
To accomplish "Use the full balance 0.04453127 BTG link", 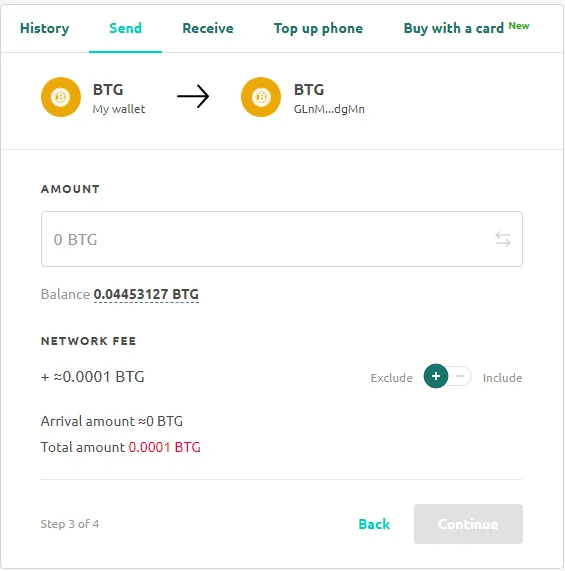I will tap(146, 294).
